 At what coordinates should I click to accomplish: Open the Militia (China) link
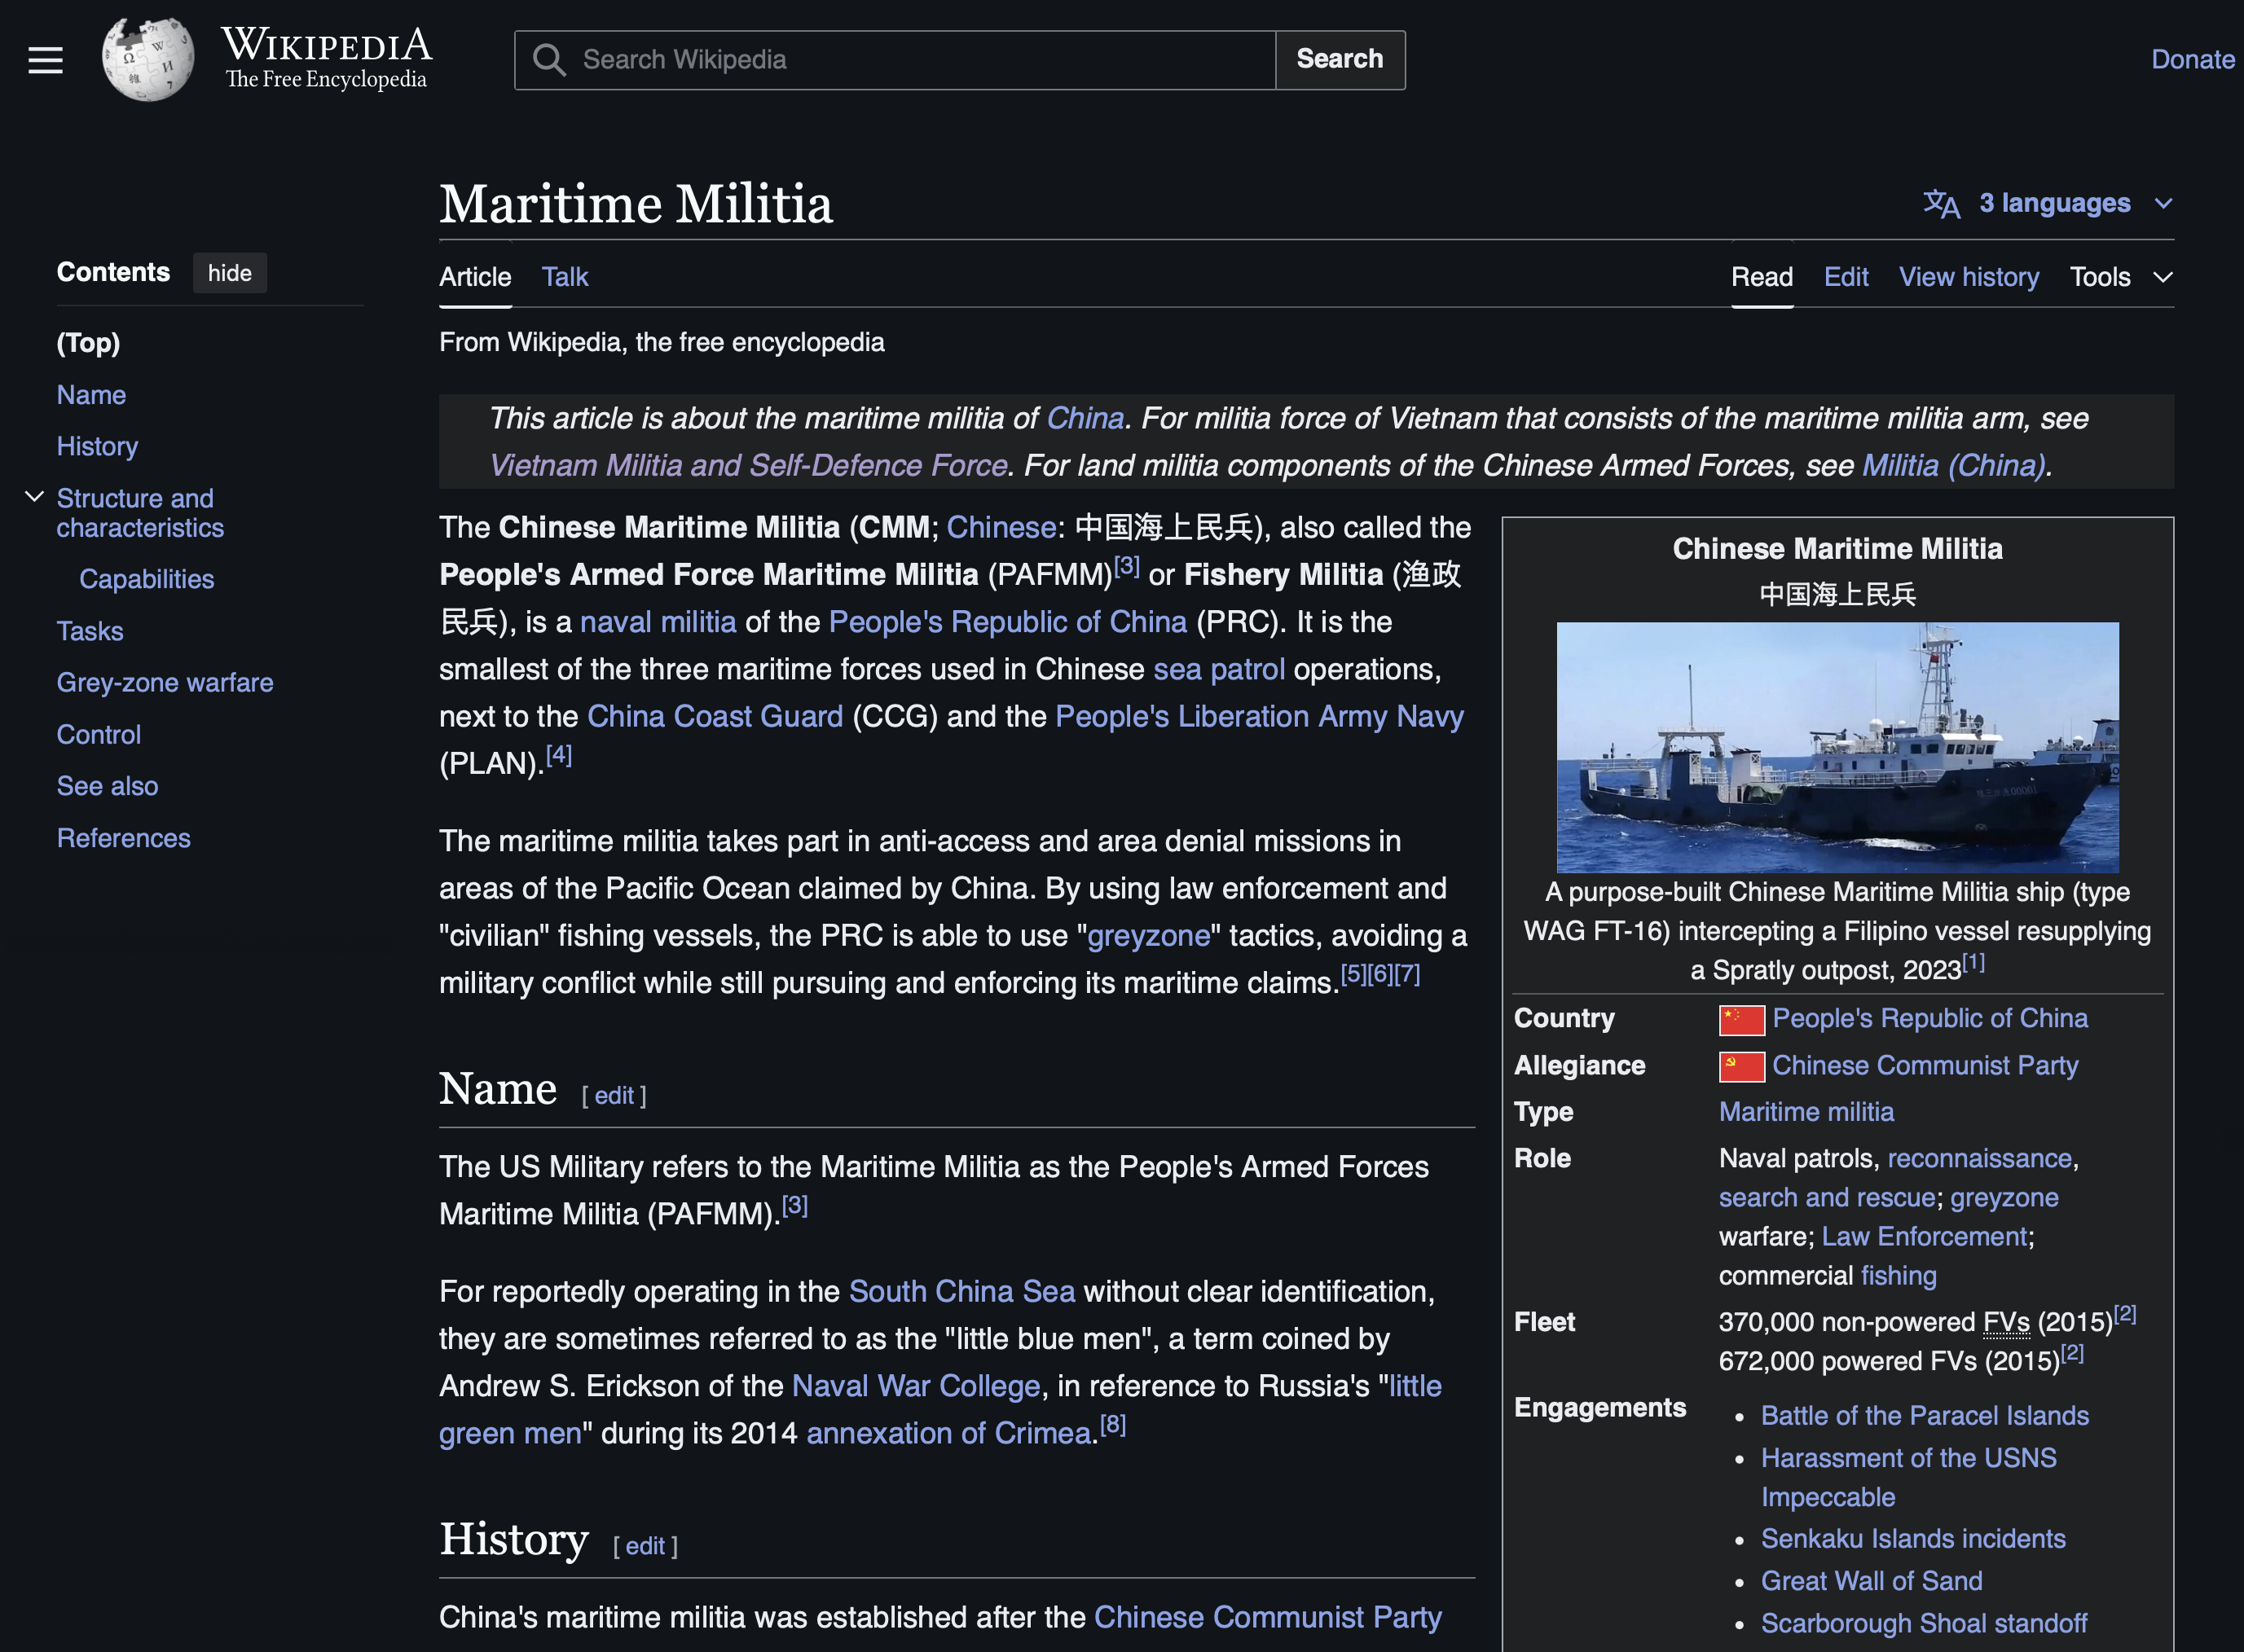[1954, 465]
